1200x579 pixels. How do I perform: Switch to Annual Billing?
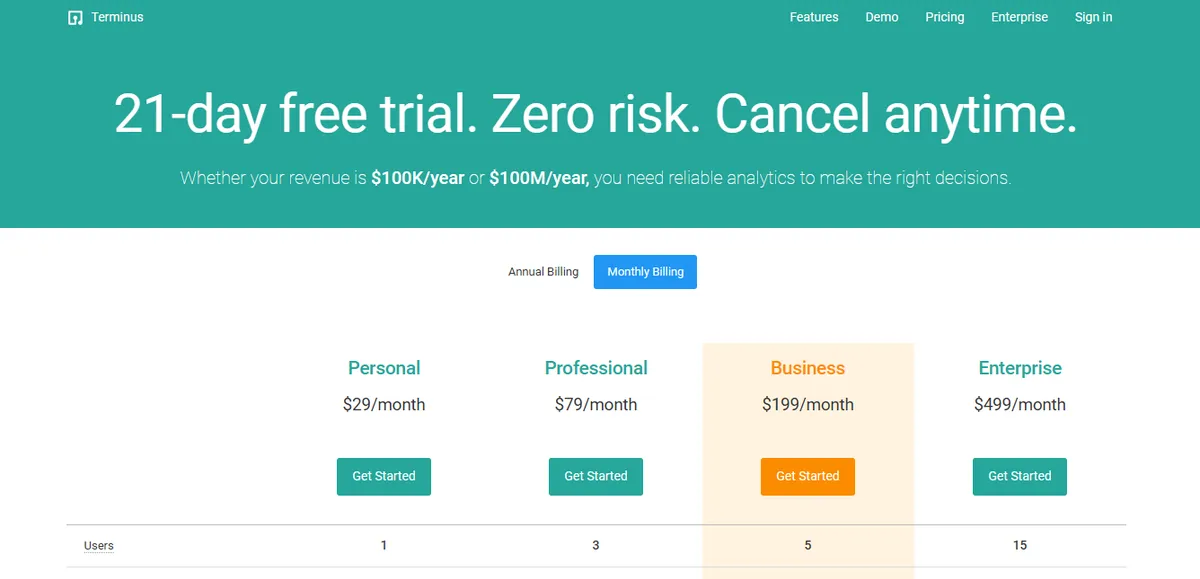pyautogui.click(x=543, y=272)
